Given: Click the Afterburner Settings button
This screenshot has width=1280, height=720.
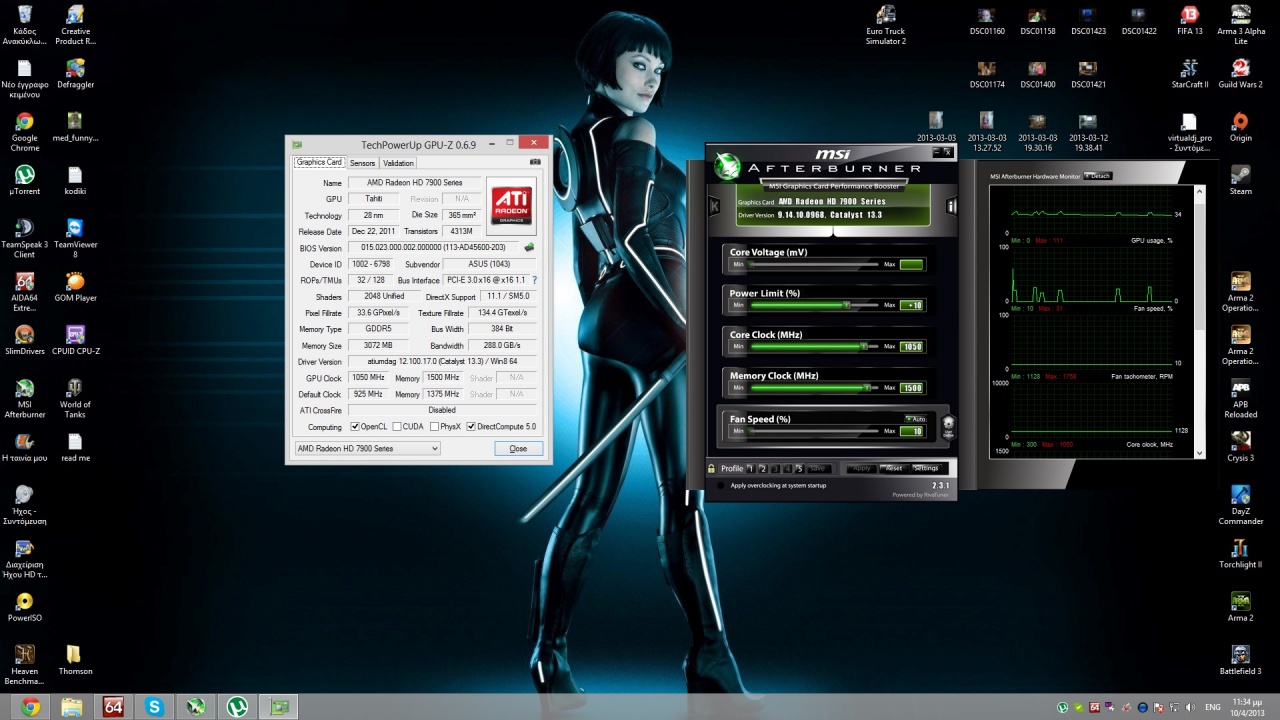Looking at the screenshot, I should (925, 468).
